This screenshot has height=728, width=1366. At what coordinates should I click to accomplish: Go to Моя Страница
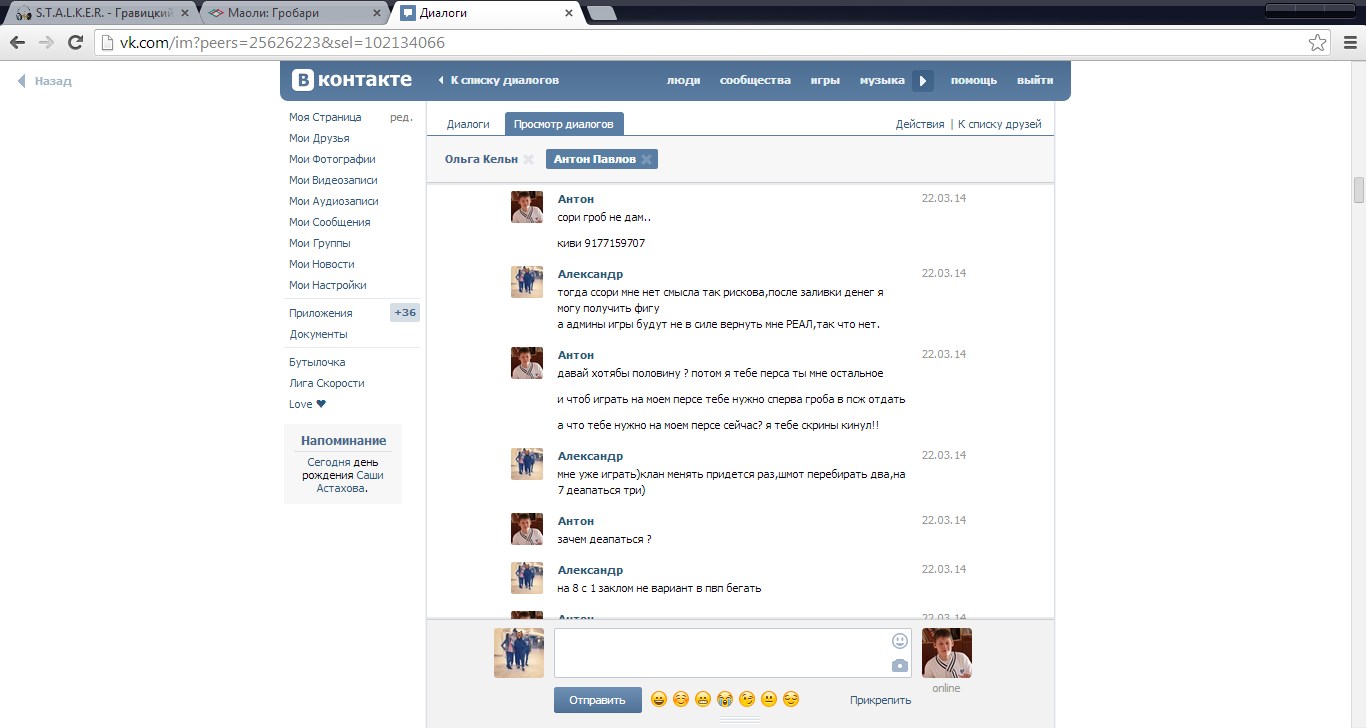pos(325,117)
